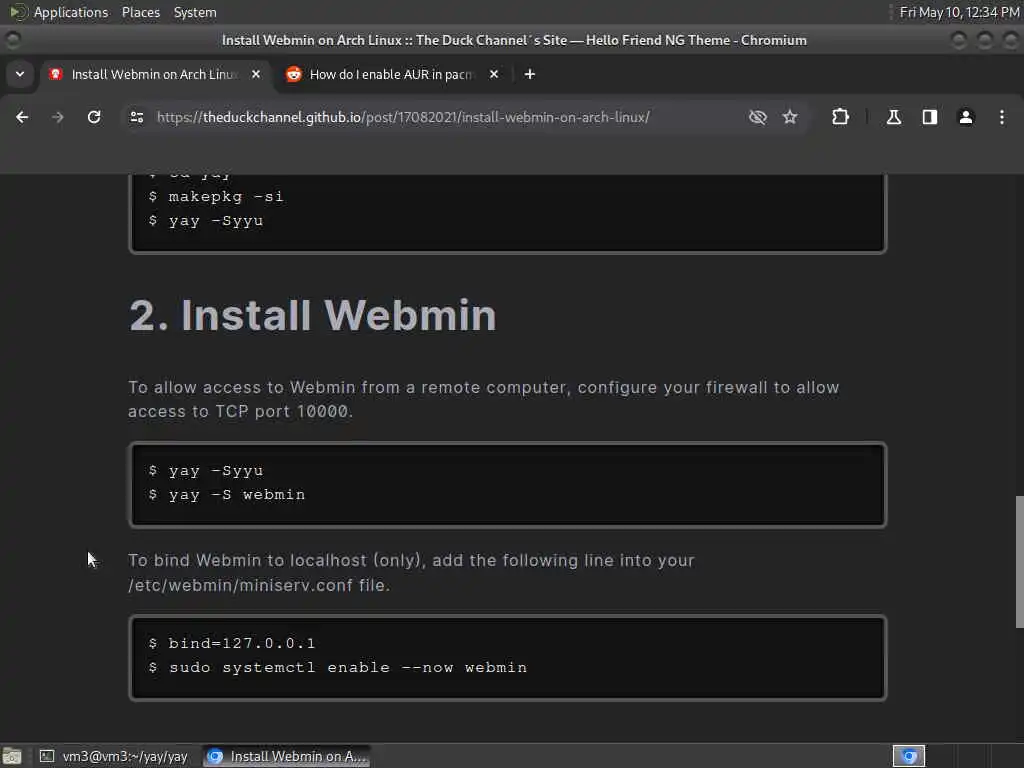This screenshot has height=768, width=1024.
Task: Click the workspace switcher Chromium thumbnail
Action: click(909, 756)
